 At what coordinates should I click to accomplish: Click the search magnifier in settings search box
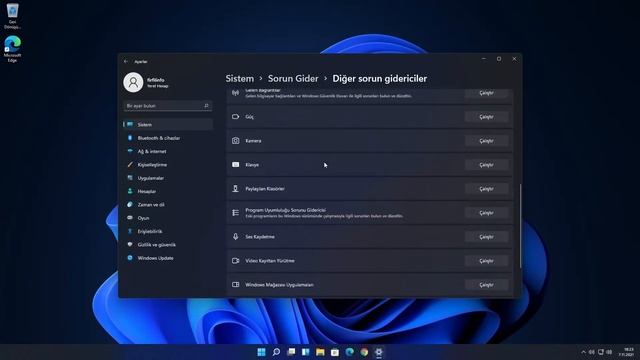point(206,106)
